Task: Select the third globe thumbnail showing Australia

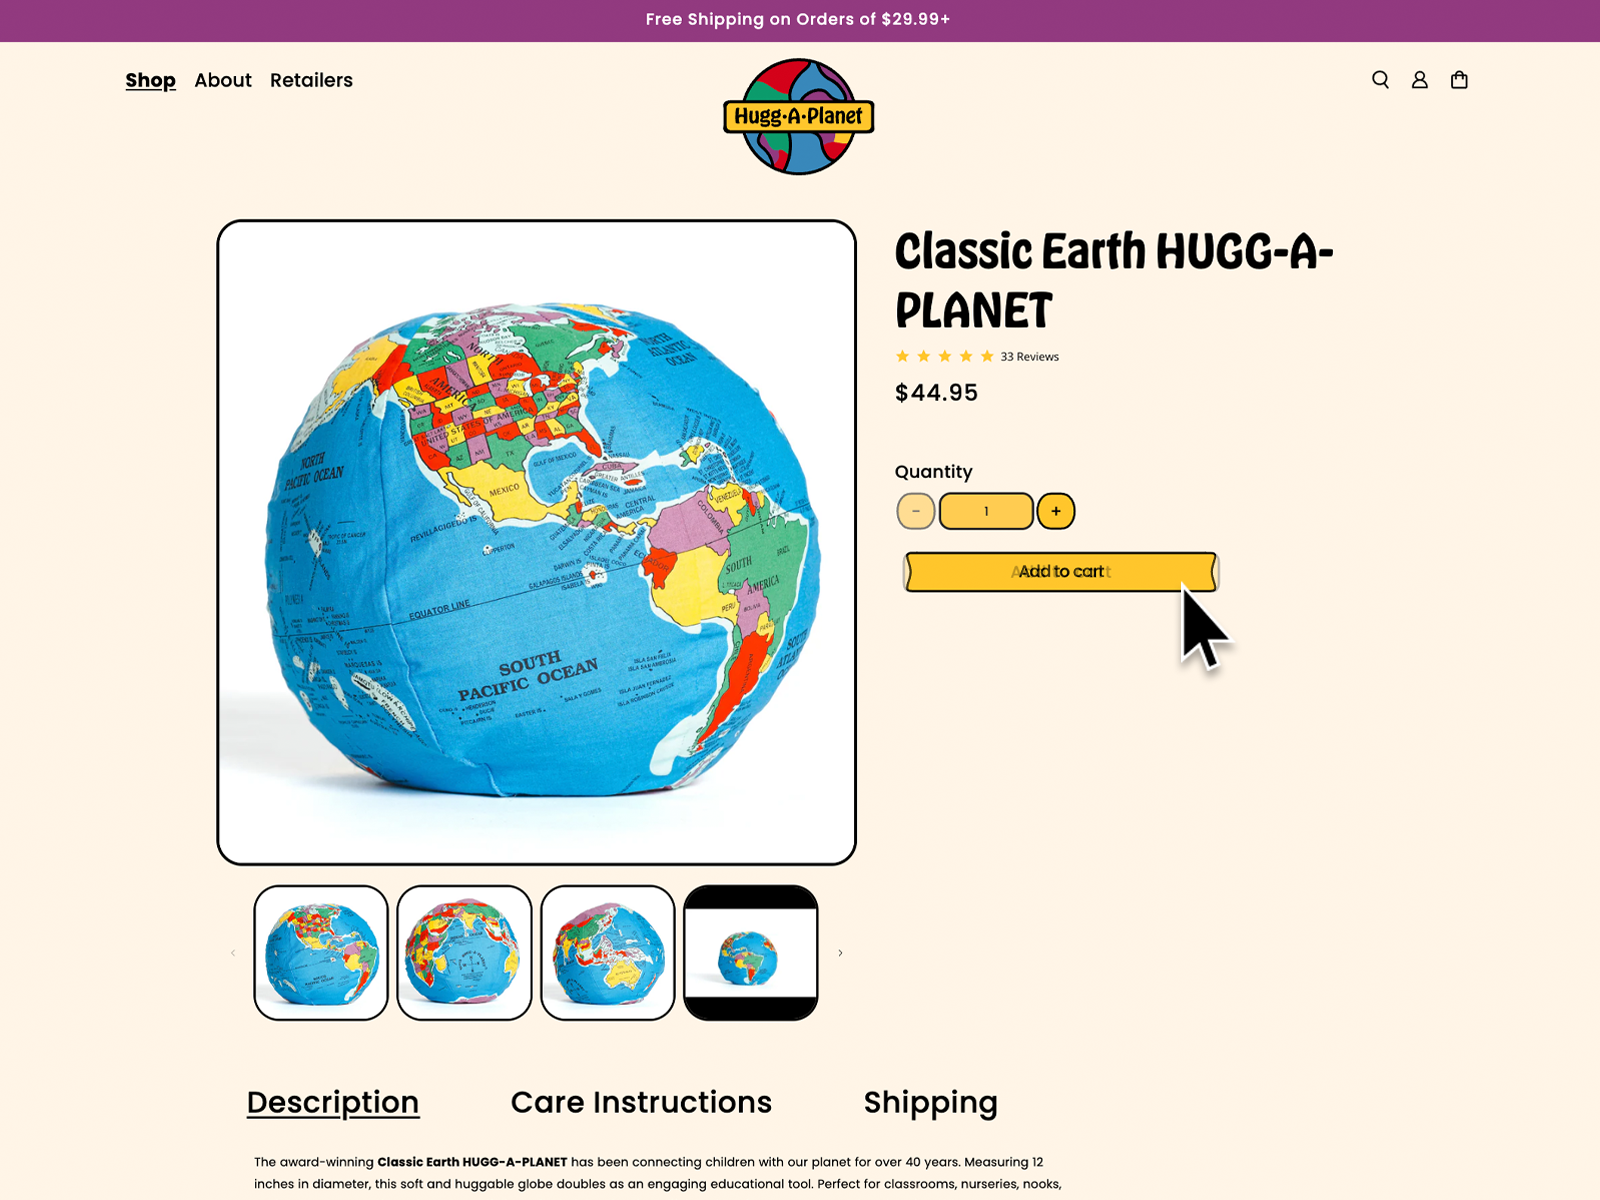Action: click(x=608, y=953)
